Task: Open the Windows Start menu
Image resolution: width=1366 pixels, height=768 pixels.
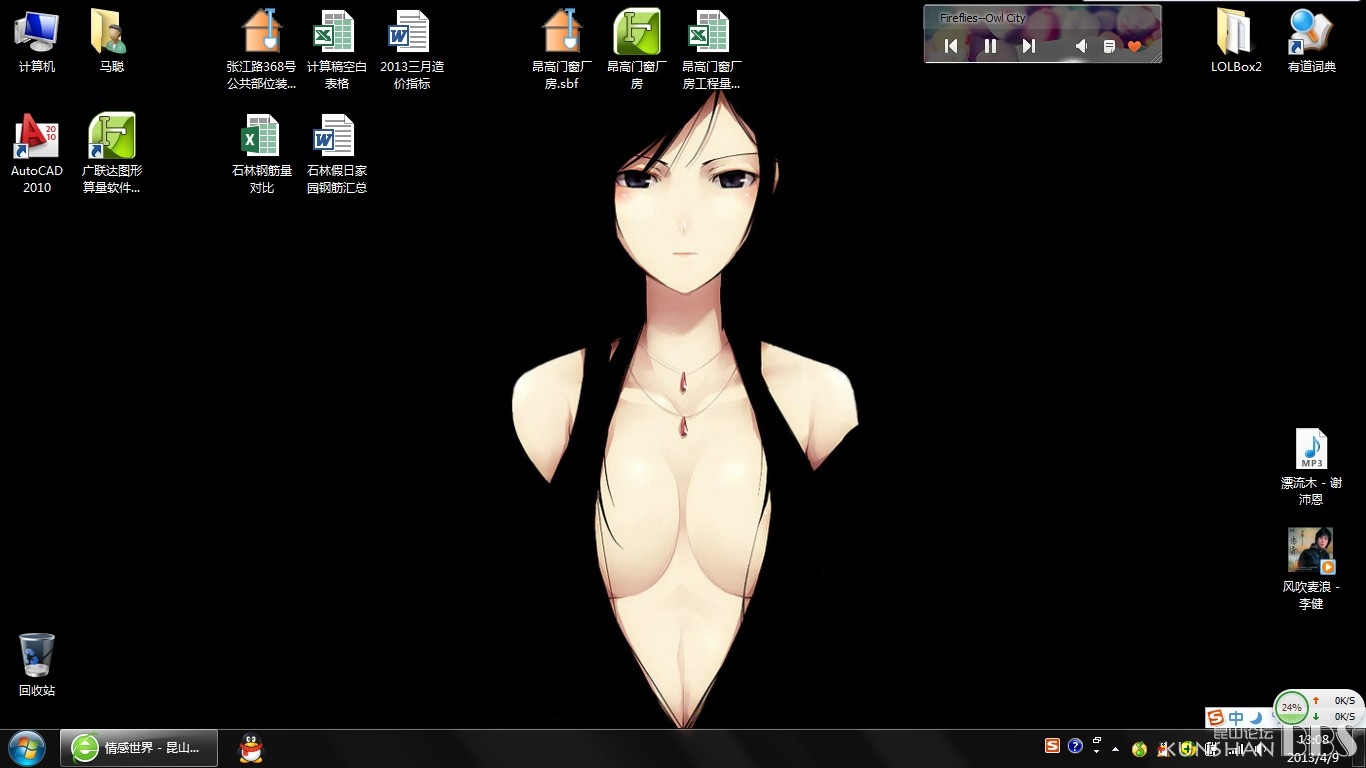Action: point(26,748)
